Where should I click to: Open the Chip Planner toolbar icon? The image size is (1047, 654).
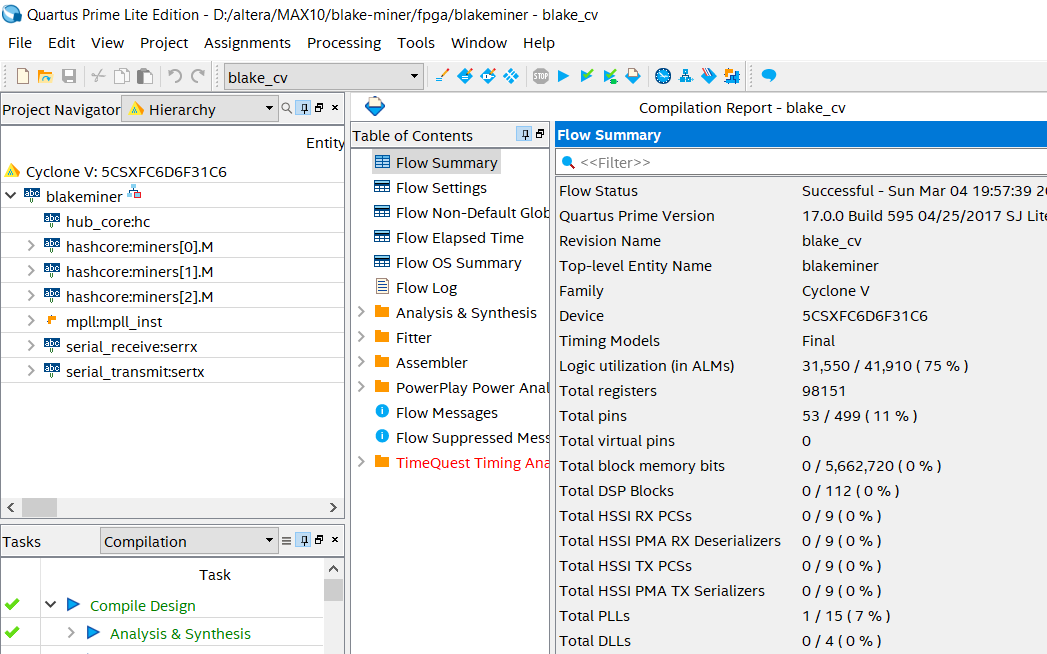coord(488,76)
